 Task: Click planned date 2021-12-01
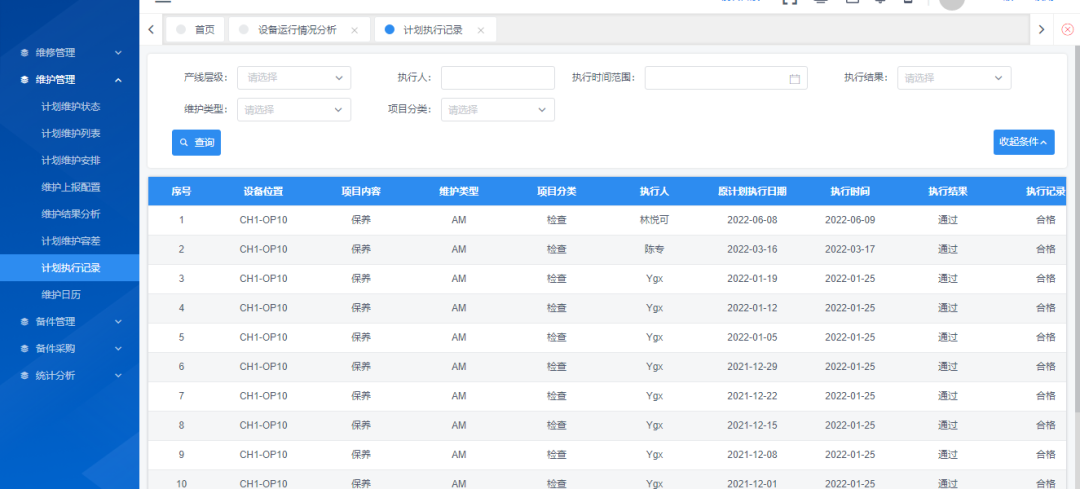click(x=752, y=483)
